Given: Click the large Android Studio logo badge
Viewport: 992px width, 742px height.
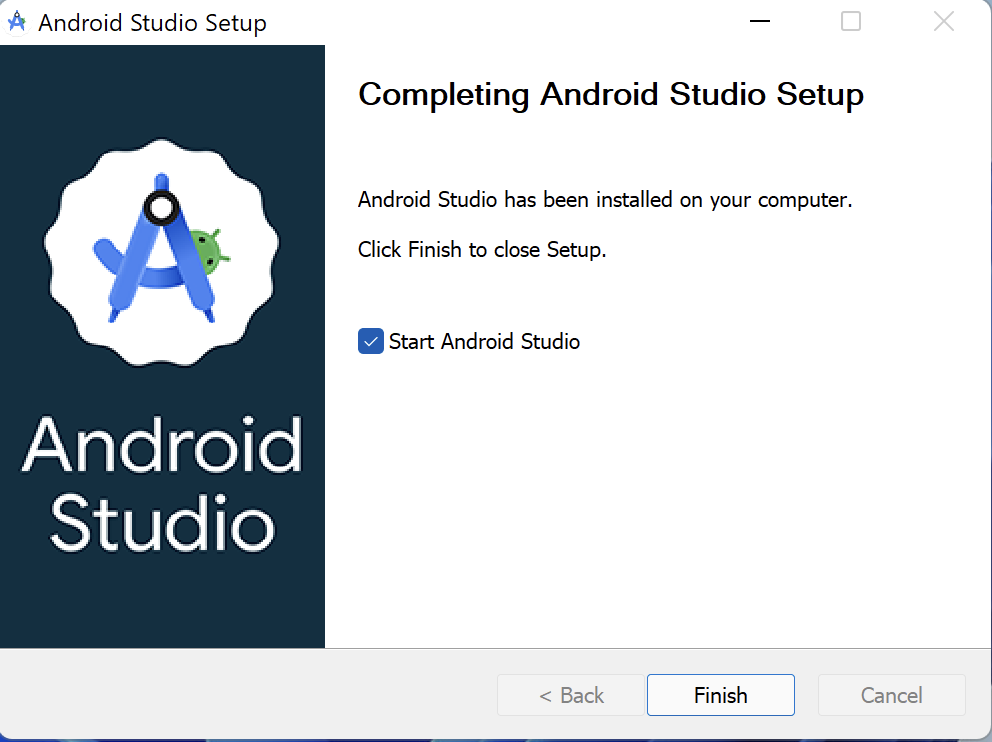Looking at the screenshot, I should tap(162, 253).
